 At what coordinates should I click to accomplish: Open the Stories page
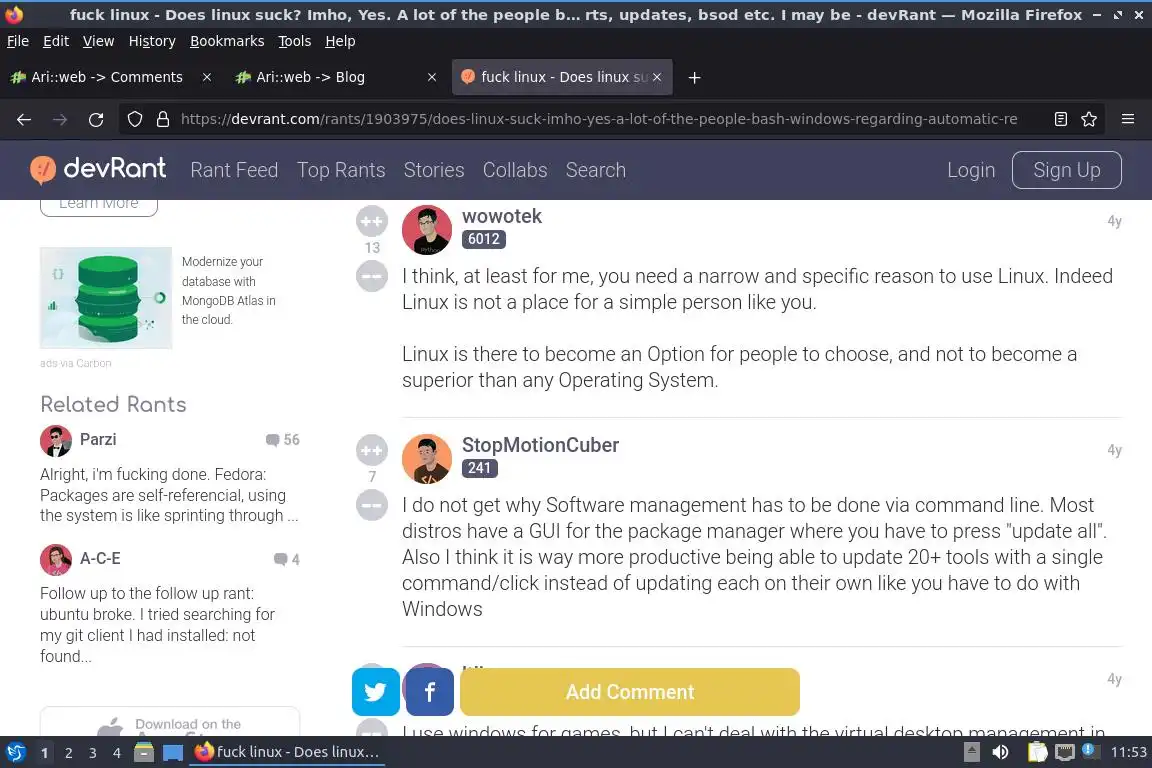pos(433,170)
